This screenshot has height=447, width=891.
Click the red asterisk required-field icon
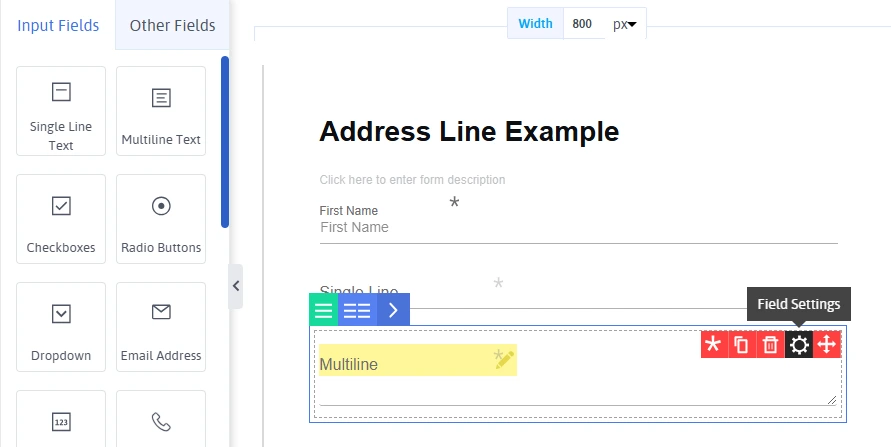[x=713, y=345]
